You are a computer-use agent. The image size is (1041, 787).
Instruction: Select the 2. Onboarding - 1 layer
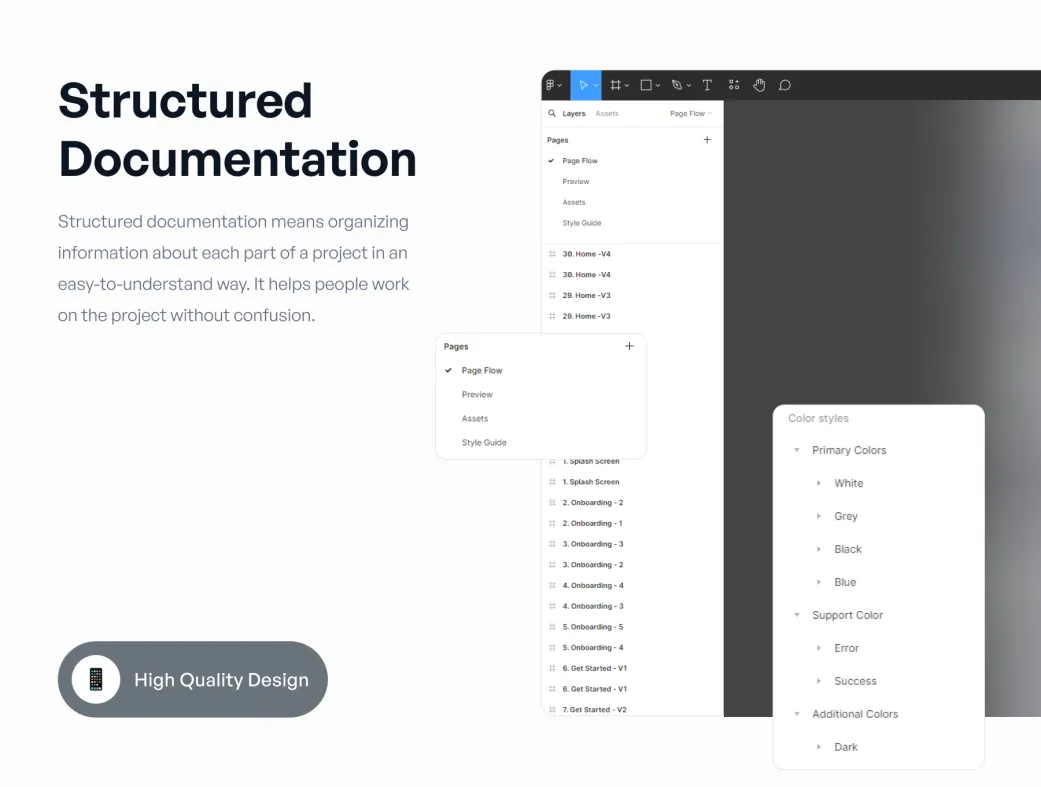(592, 523)
